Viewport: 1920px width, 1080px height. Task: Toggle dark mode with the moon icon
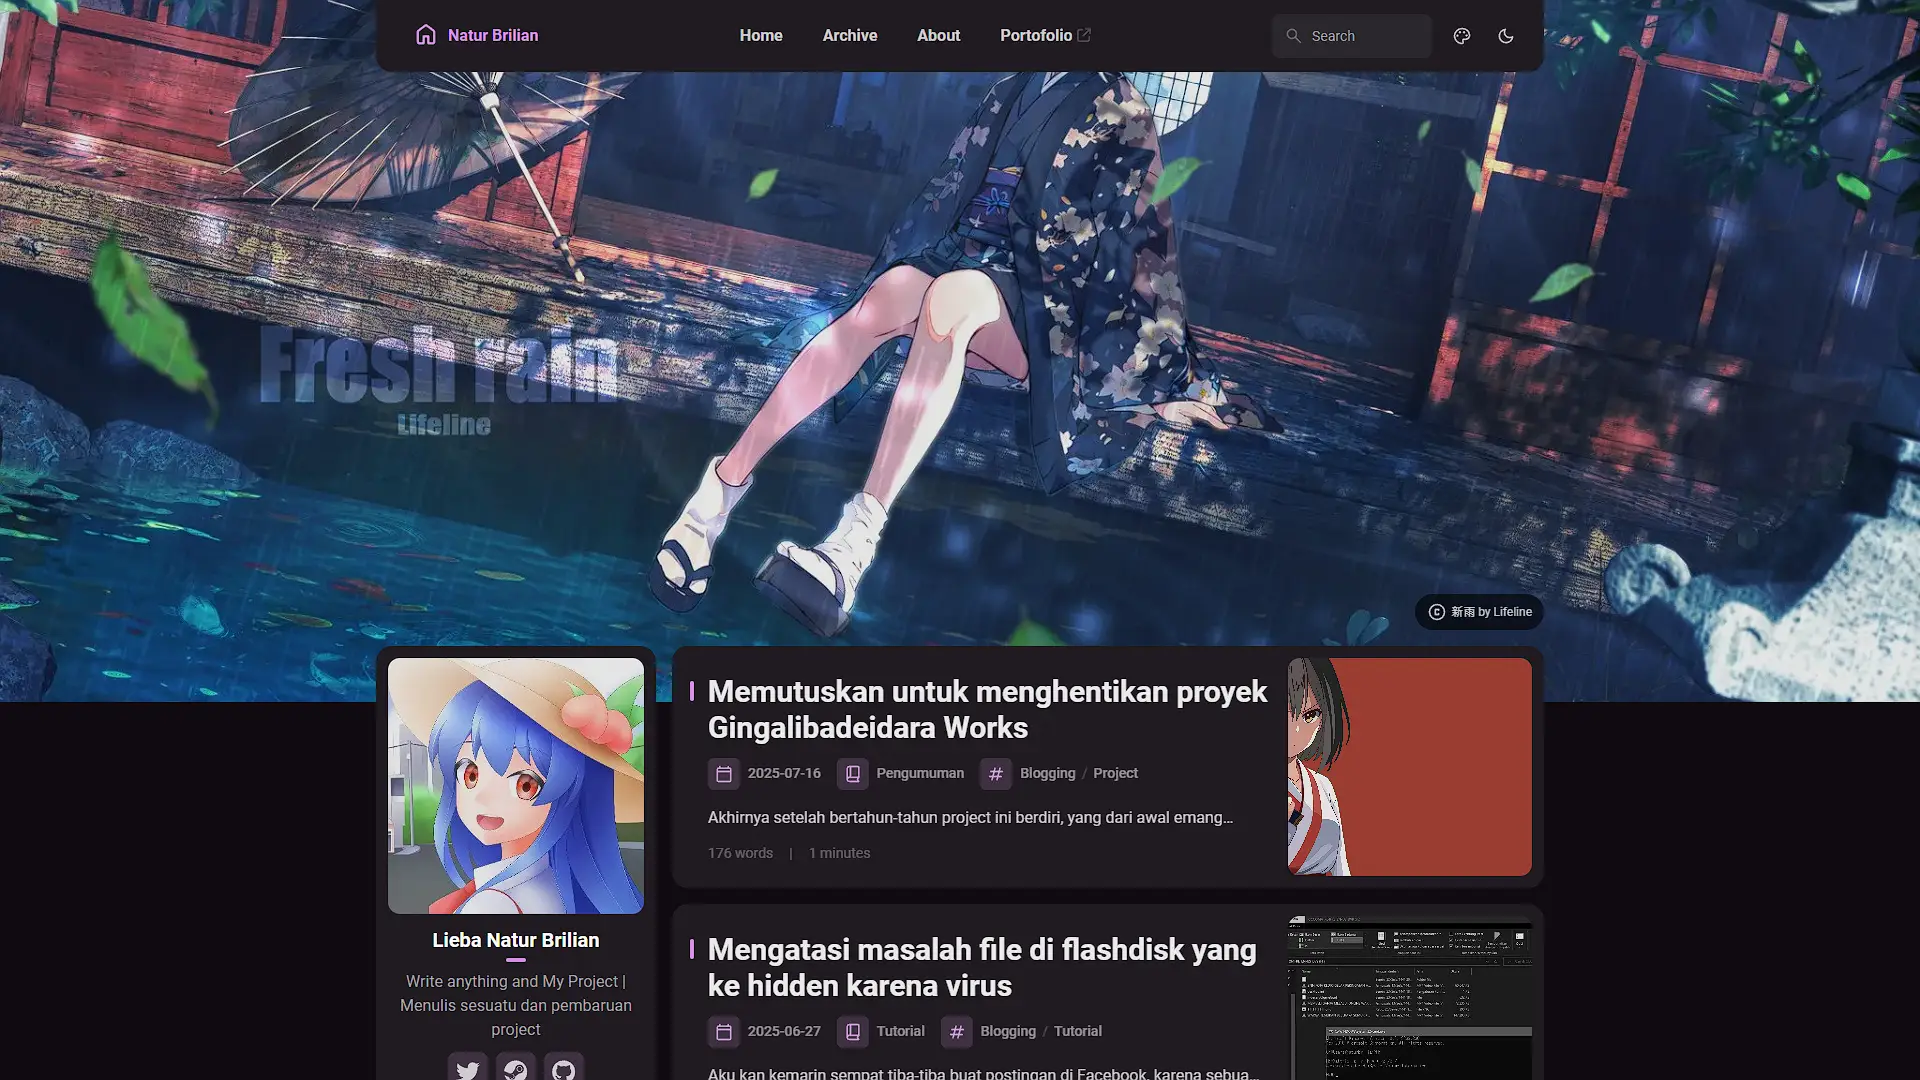coord(1506,36)
